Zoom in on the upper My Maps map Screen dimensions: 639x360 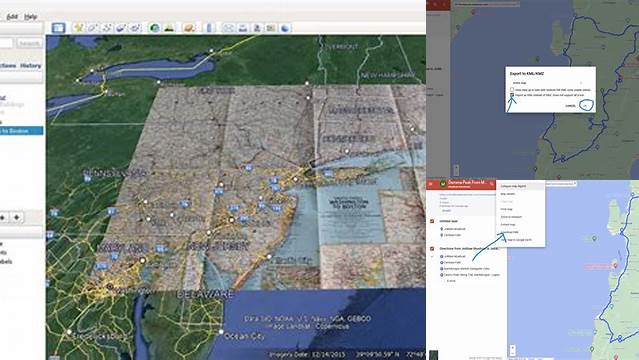[x=456, y=168]
